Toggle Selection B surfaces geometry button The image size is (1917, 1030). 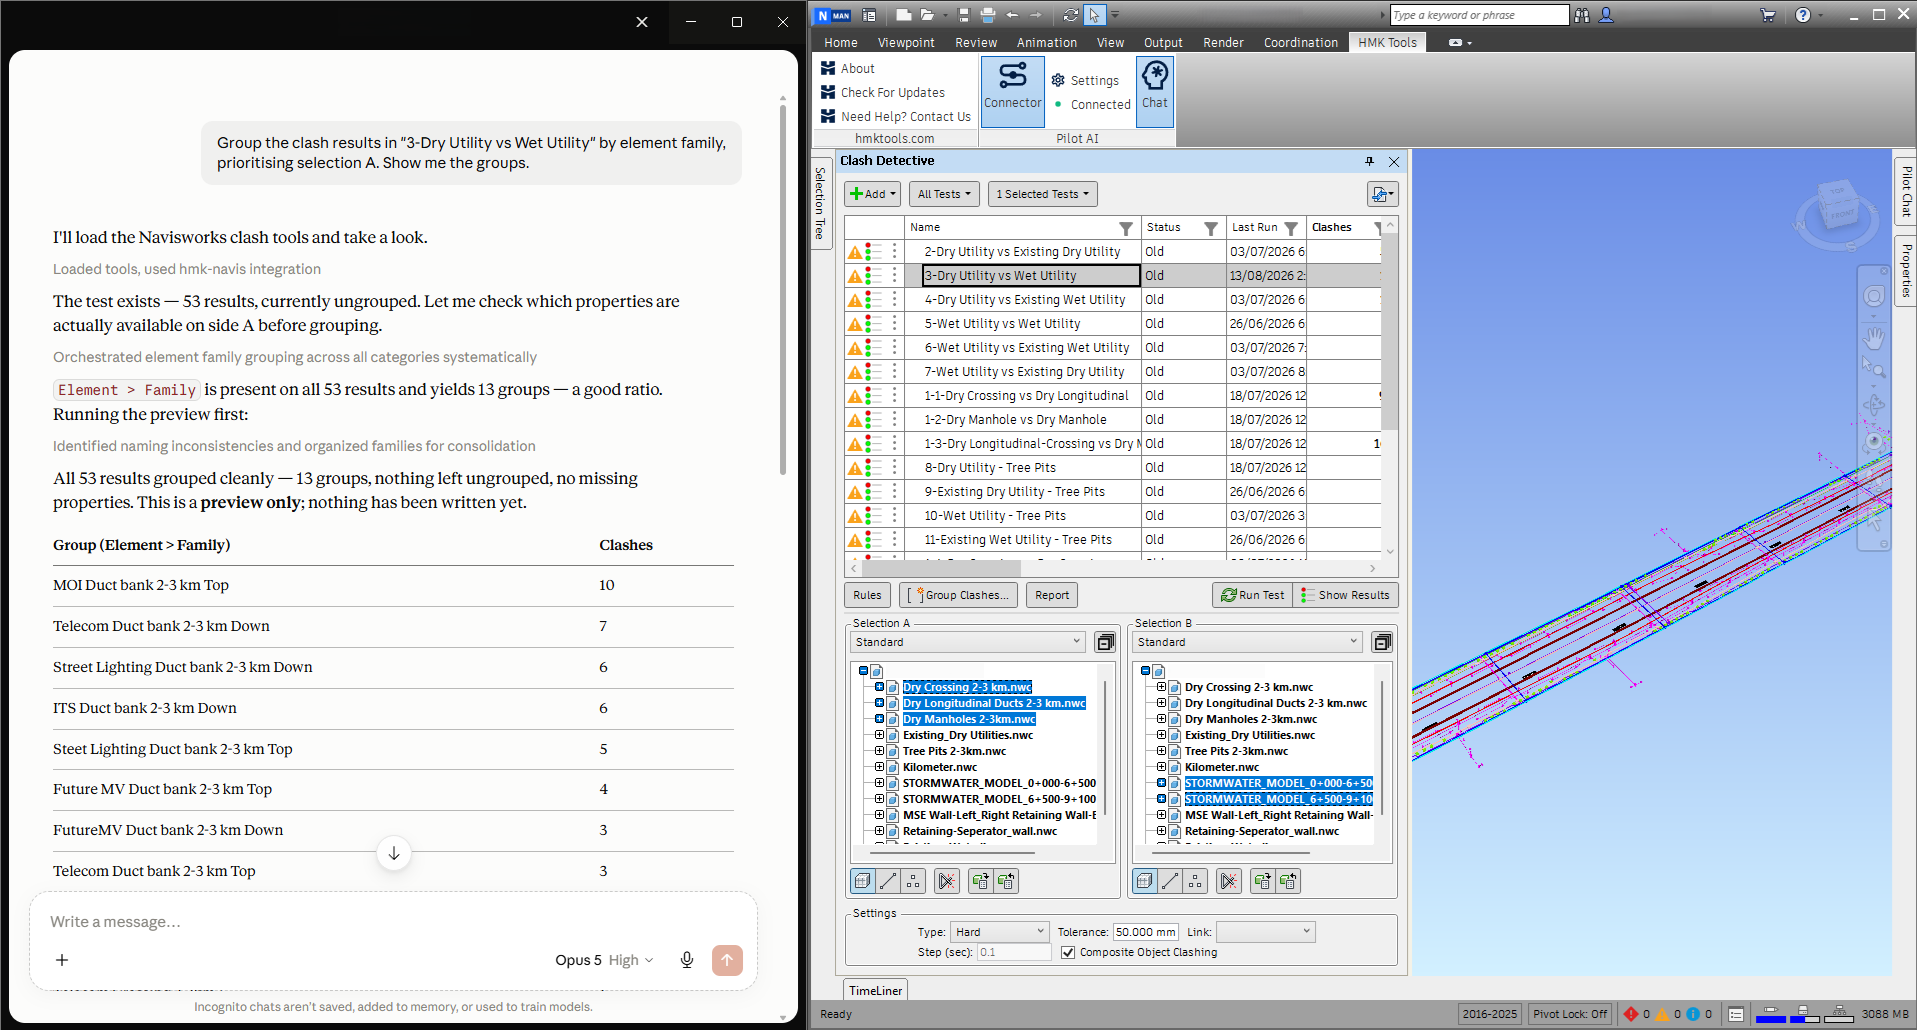click(x=1145, y=881)
